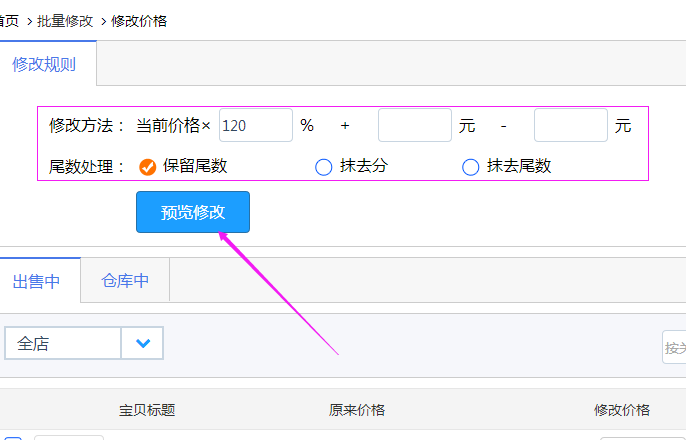Select the 保留尾数 radio option
Viewport: 686px width, 440px height.
click(x=148, y=167)
